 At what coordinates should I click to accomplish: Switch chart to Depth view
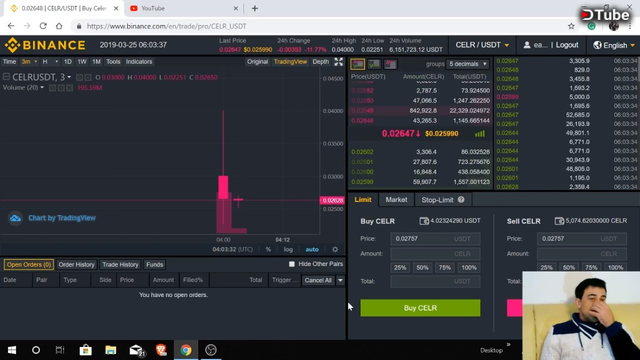click(x=320, y=62)
